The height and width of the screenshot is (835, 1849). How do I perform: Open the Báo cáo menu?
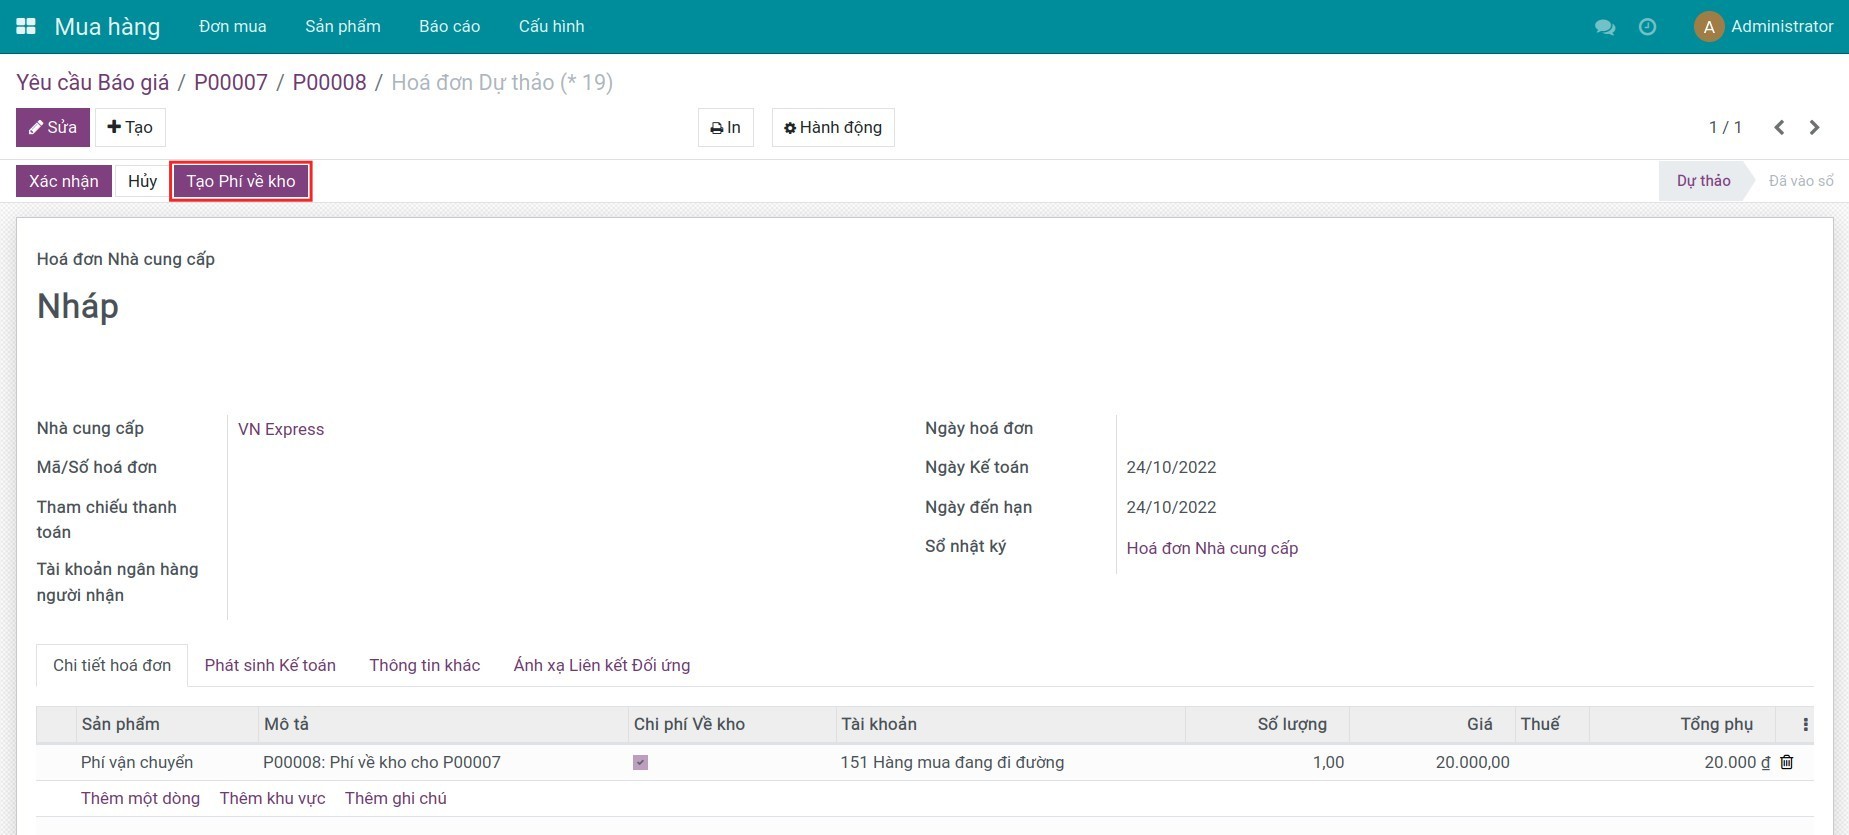(449, 26)
